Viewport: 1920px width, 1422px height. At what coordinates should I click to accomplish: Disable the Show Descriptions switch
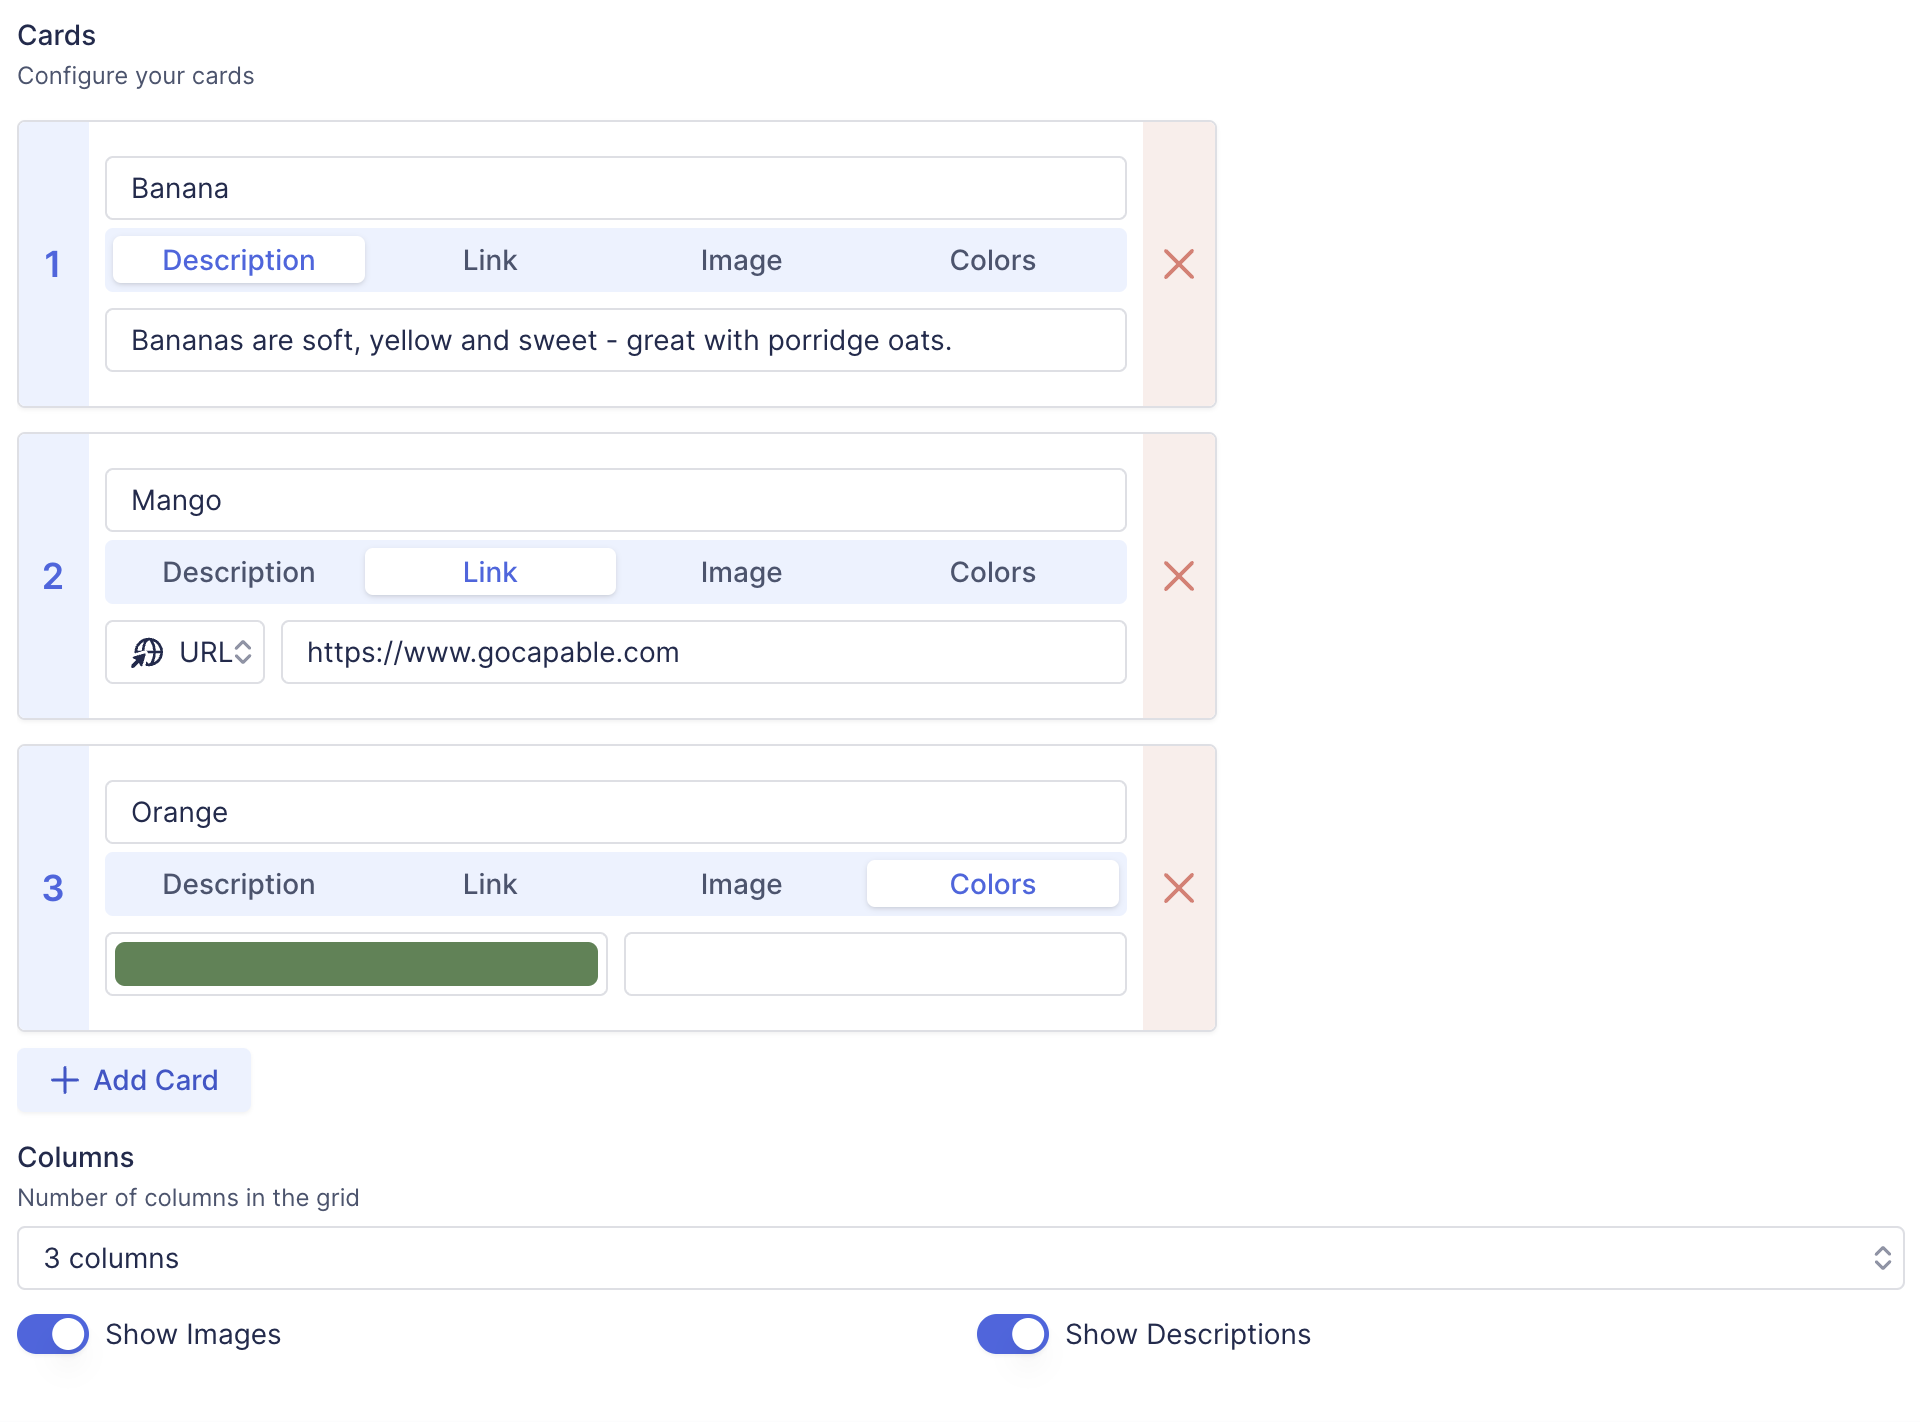pyautogui.click(x=1012, y=1334)
